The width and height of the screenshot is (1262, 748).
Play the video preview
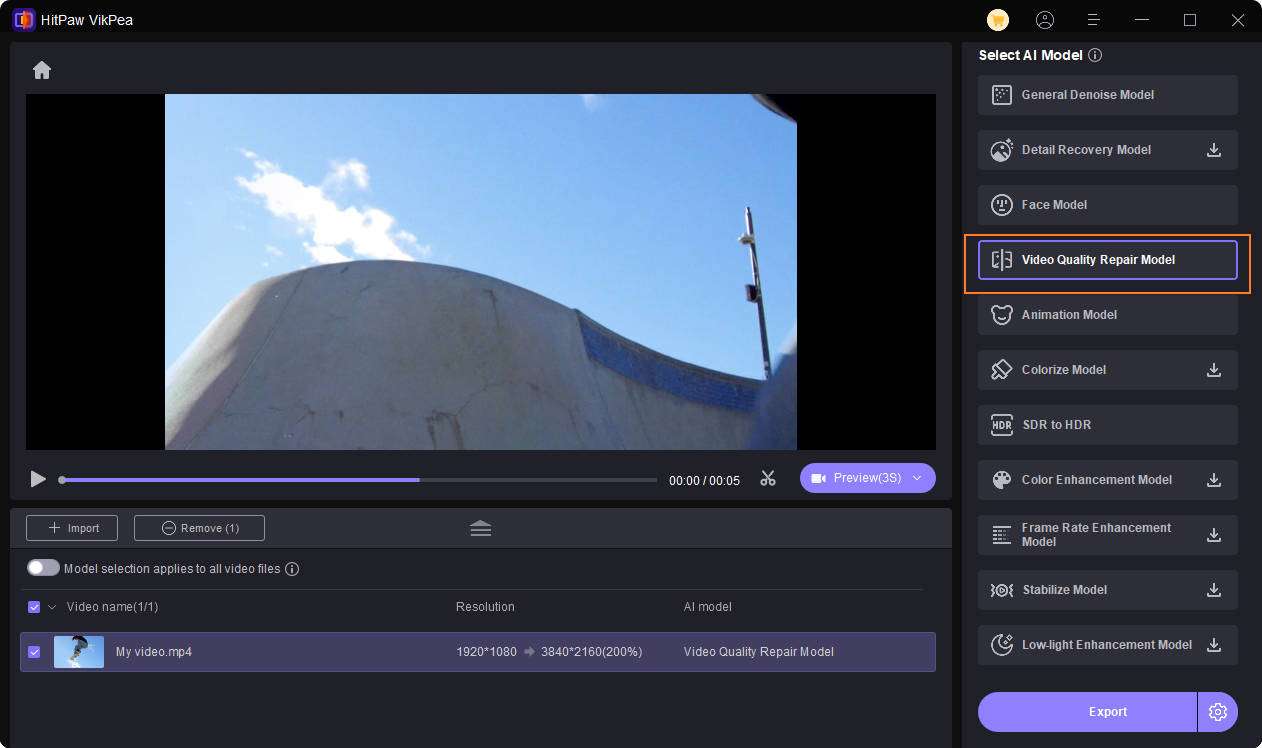click(x=38, y=479)
